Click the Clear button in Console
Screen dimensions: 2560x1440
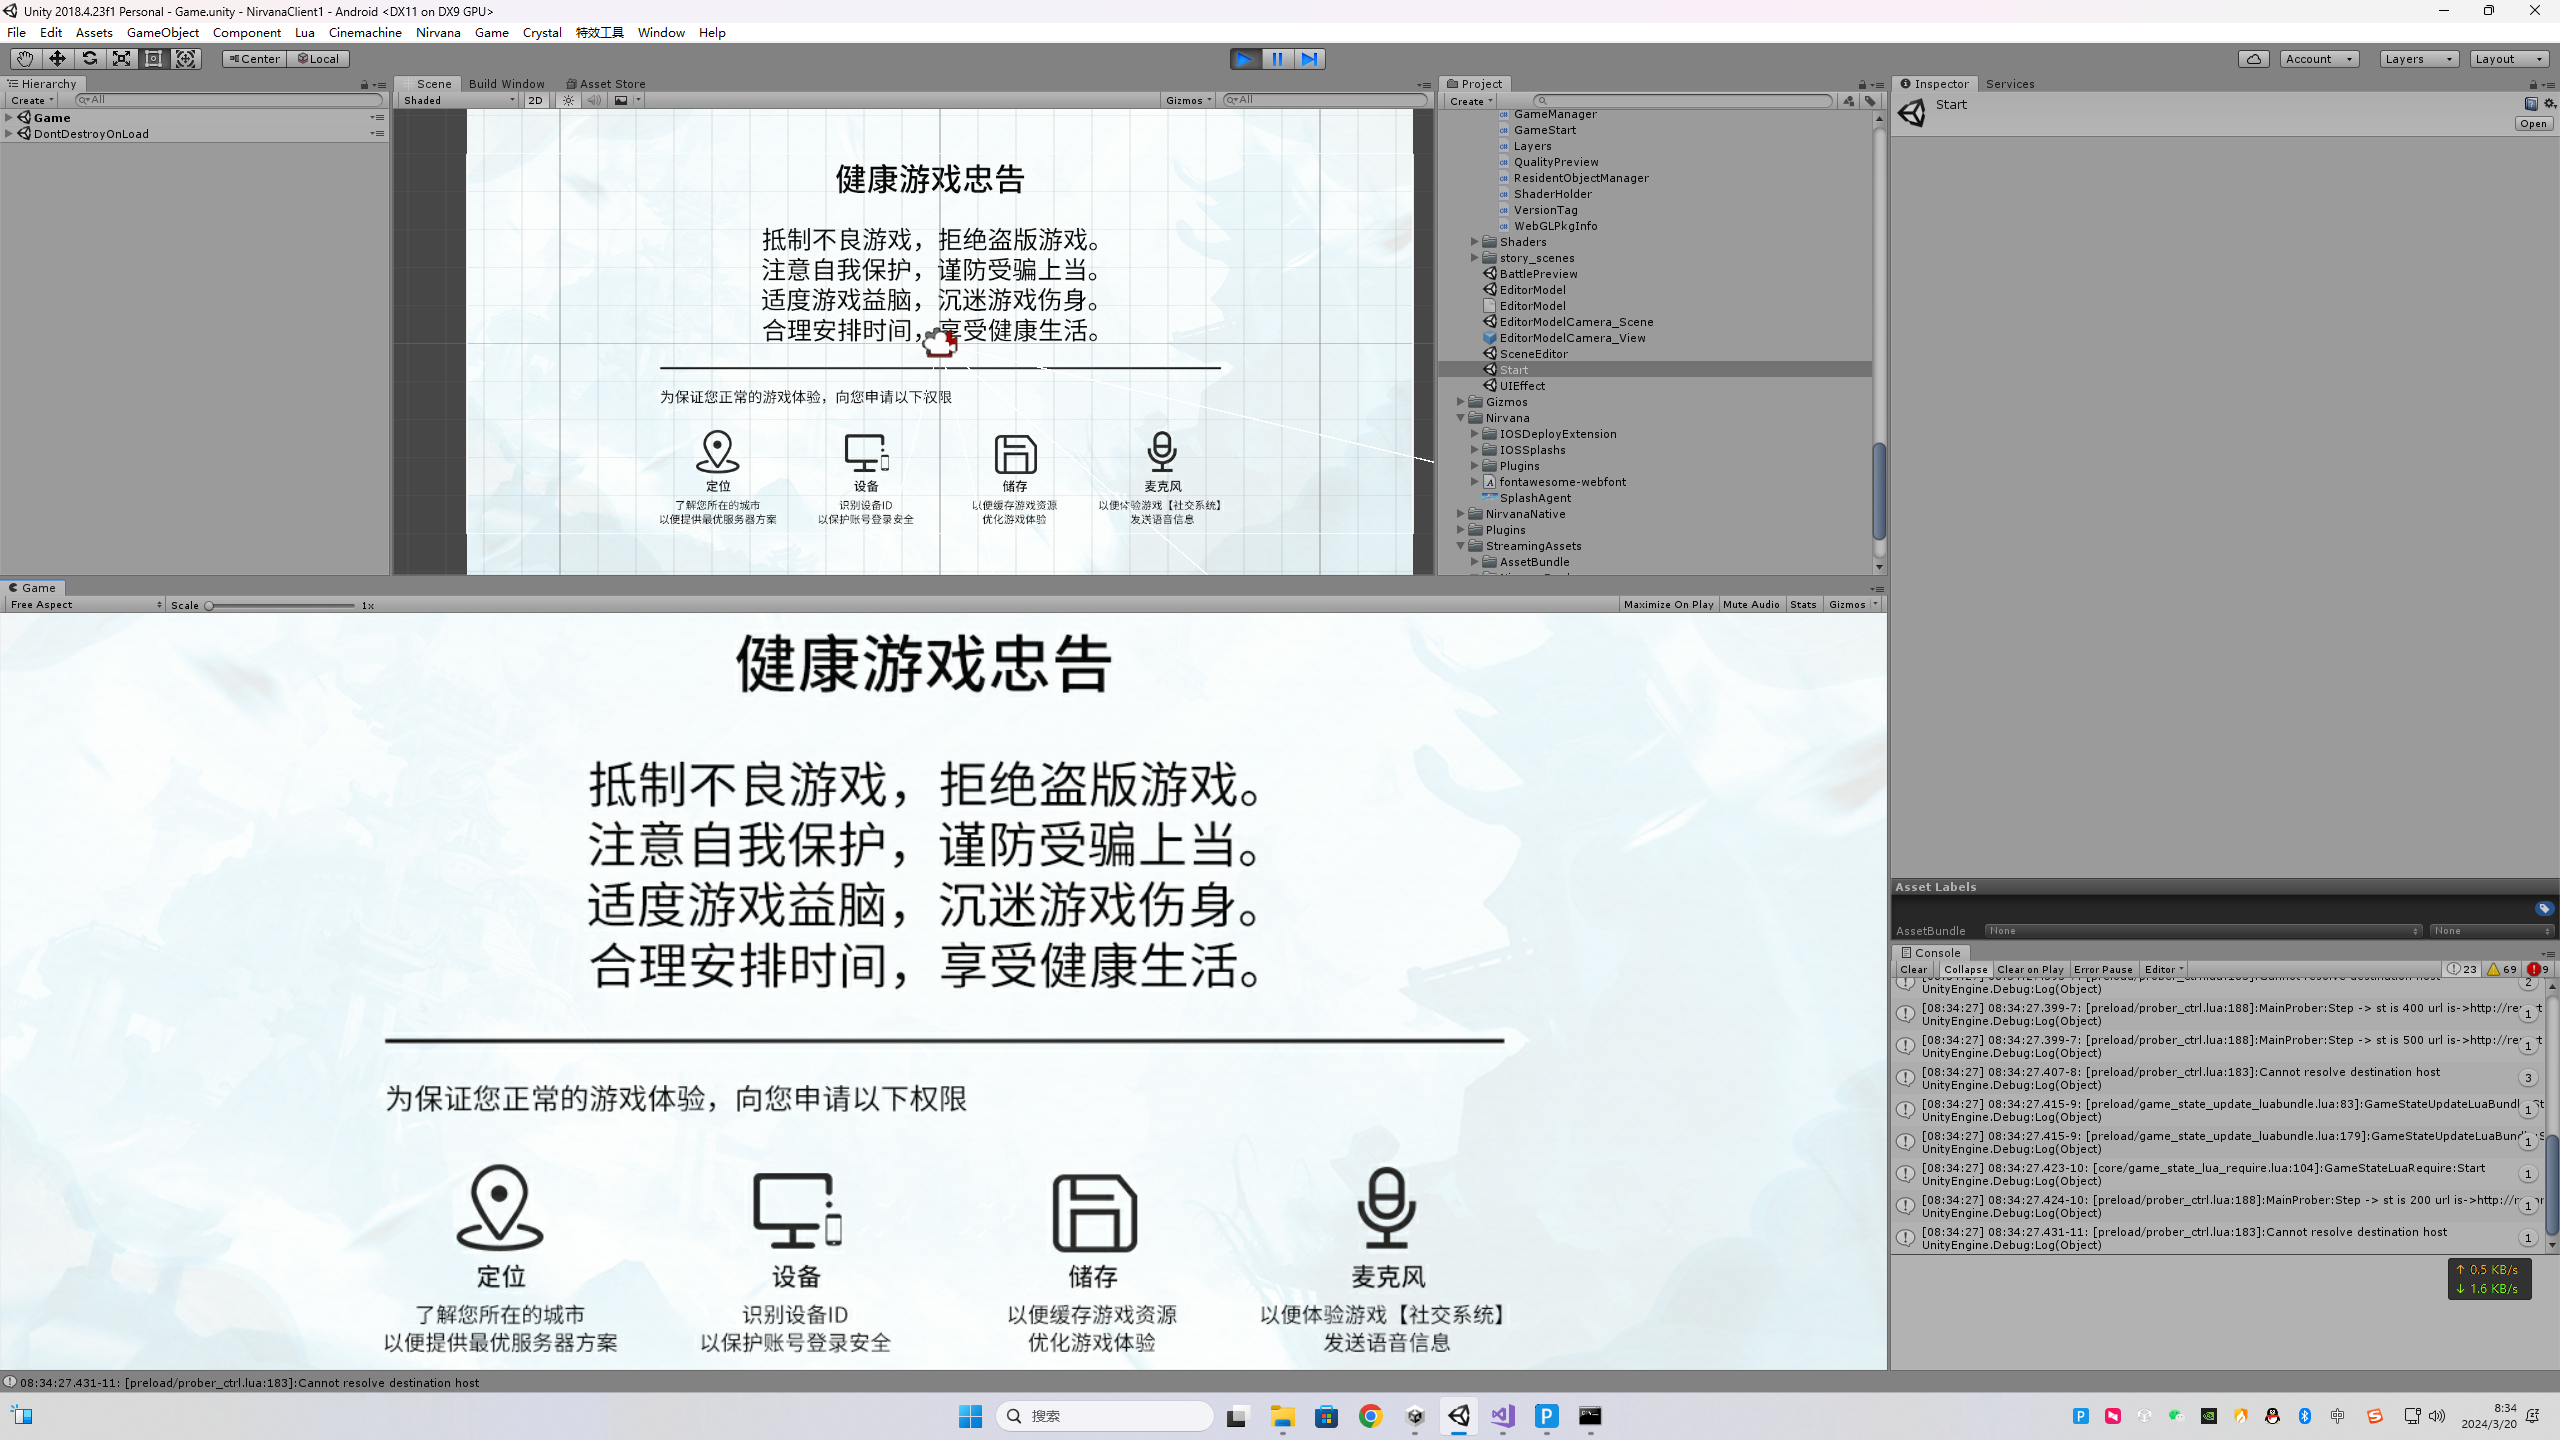point(1913,970)
